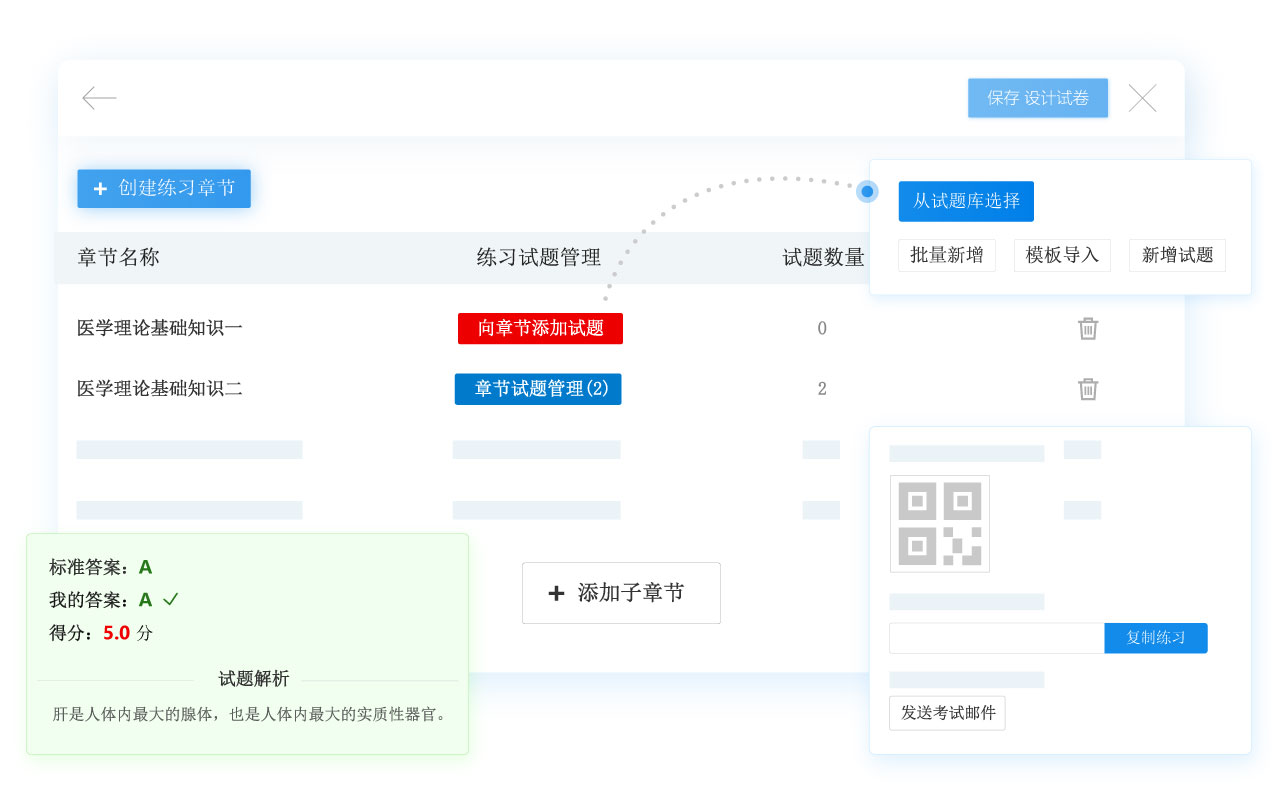
Task: Click the blue dot marker on popup
Action: click(x=867, y=191)
